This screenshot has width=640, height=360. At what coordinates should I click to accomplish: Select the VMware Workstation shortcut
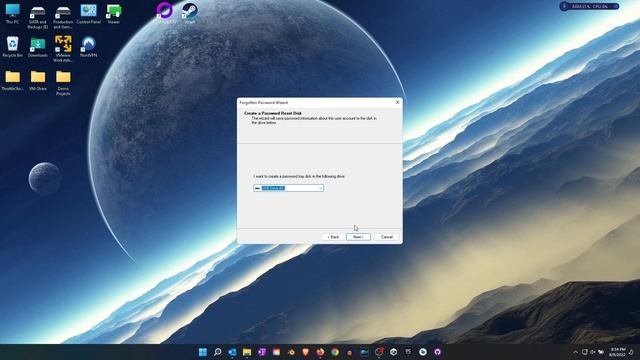coord(63,49)
